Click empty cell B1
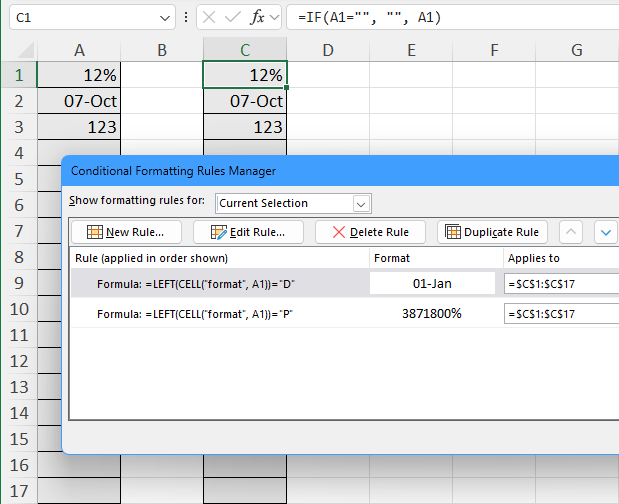This screenshot has width=619, height=504. 162,75
